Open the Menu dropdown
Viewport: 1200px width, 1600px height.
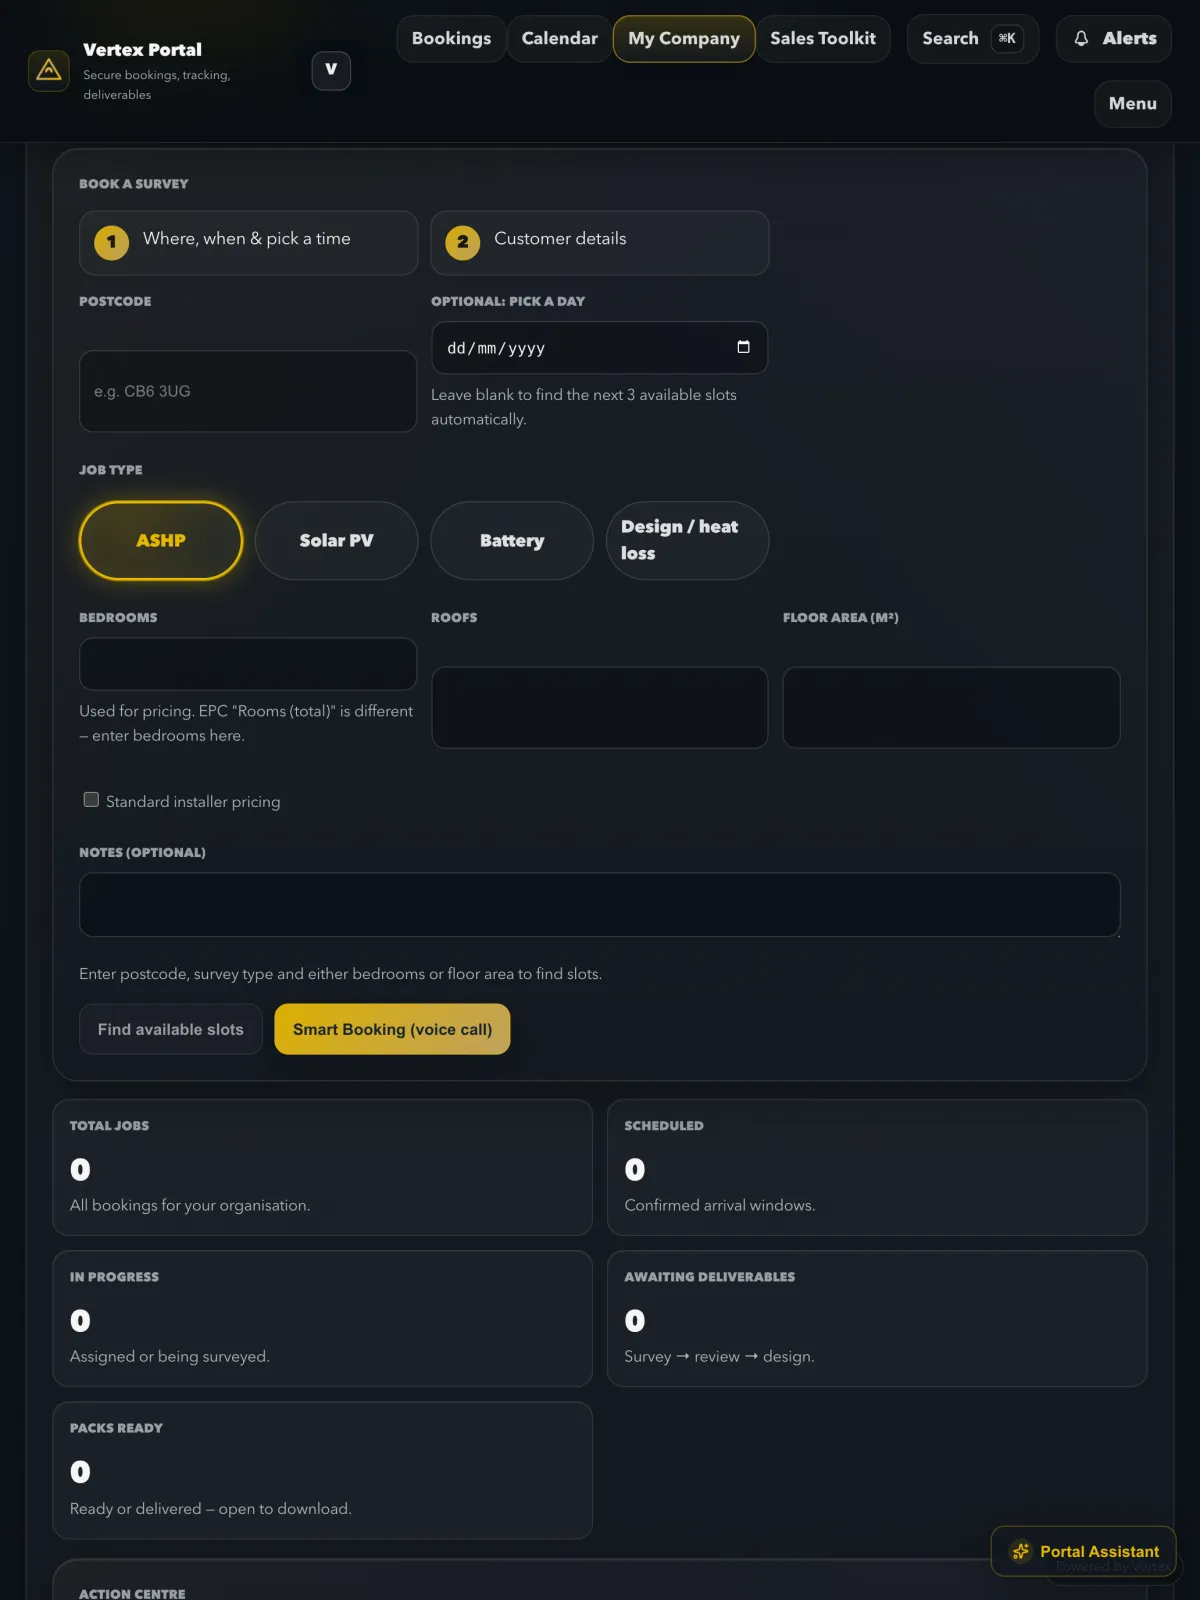pos(1132,104)
